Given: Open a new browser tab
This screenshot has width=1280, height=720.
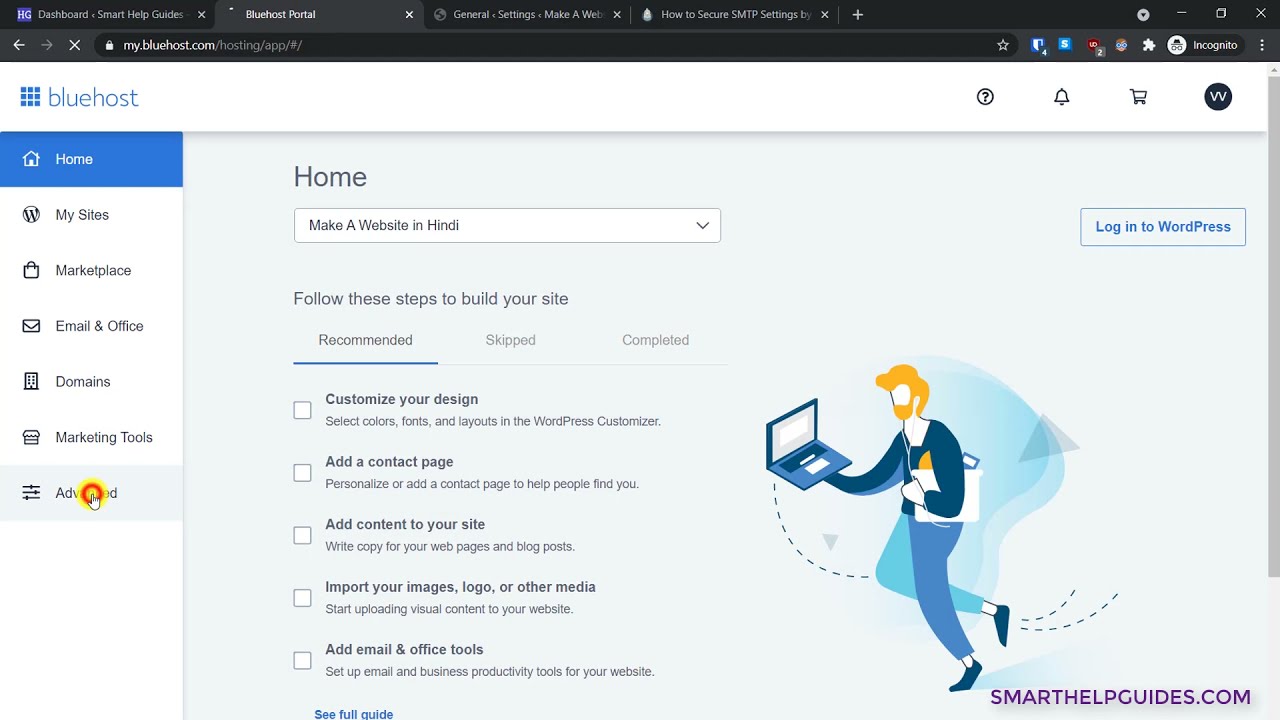Looking at the screenshot, I should click(857, 15).
